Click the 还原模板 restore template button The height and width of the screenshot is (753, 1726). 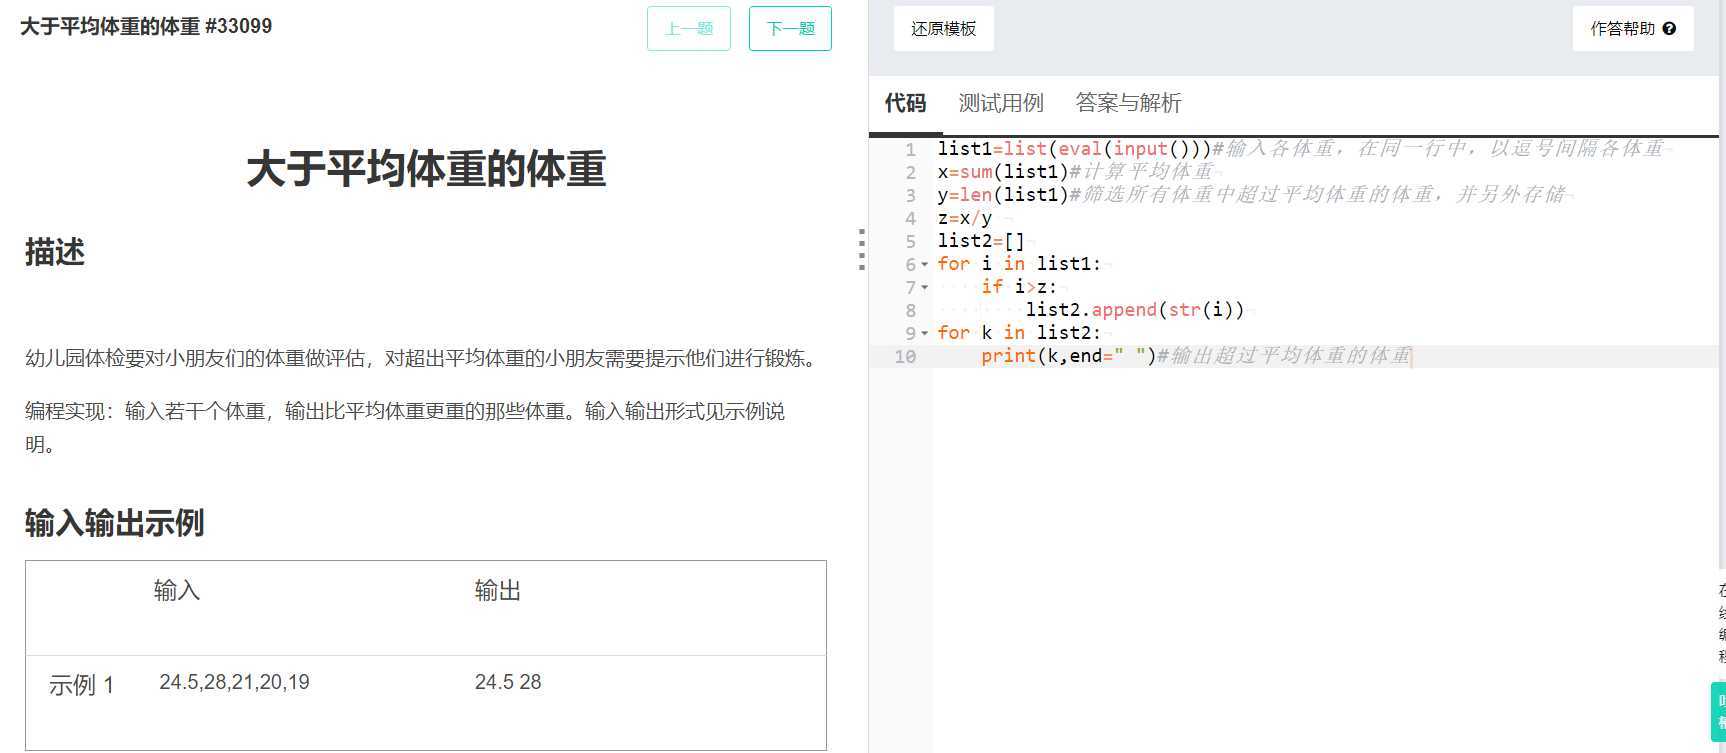click(x=943, y=28)
